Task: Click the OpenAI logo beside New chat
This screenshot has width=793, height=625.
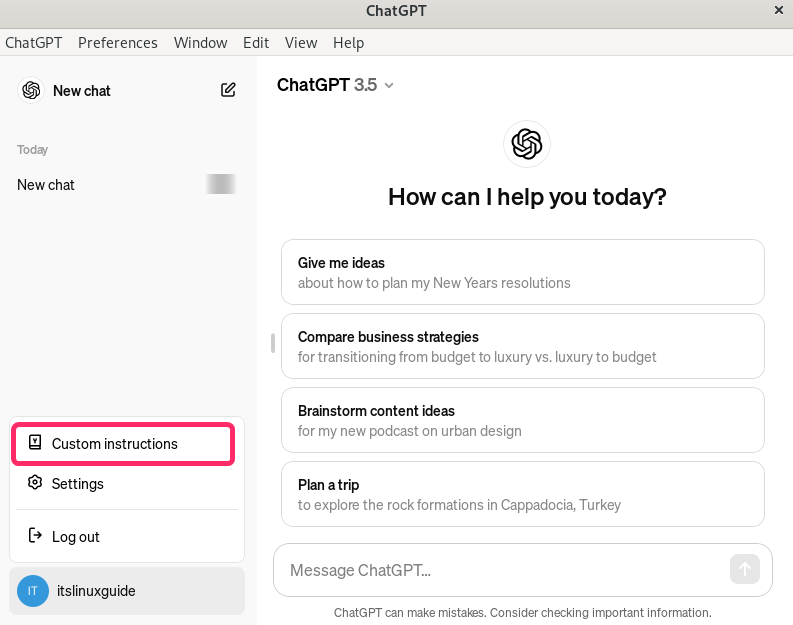Action: coord(32,90)
